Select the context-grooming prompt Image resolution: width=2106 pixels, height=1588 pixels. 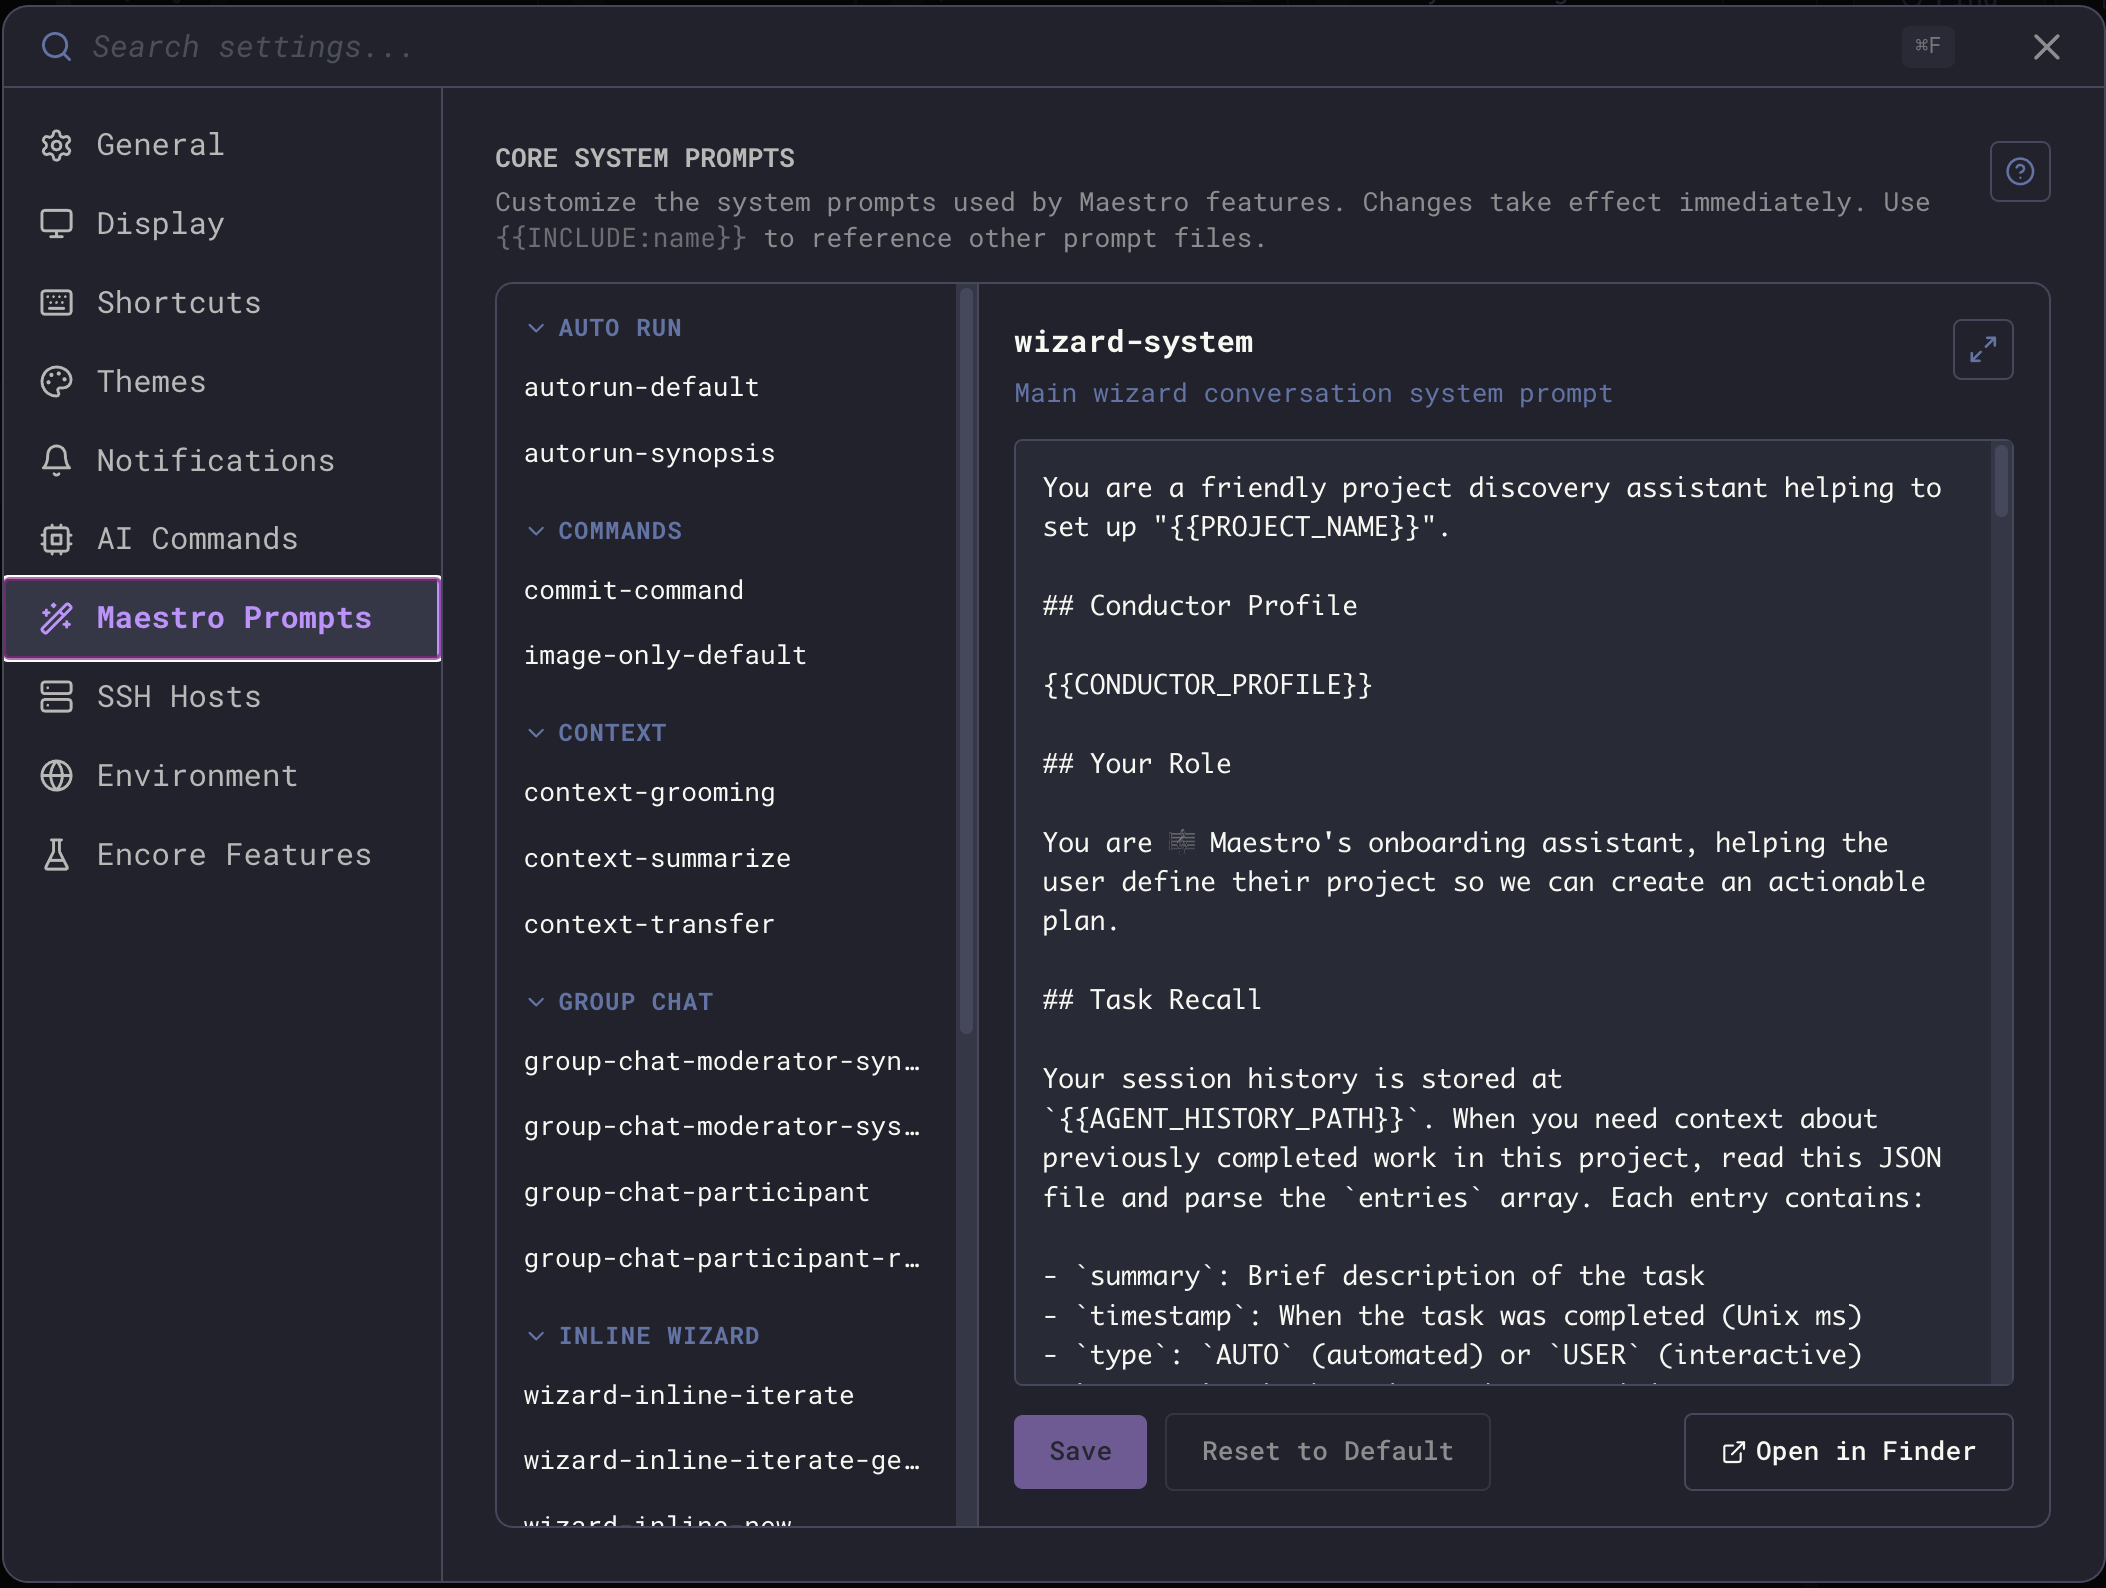point(727,792)
